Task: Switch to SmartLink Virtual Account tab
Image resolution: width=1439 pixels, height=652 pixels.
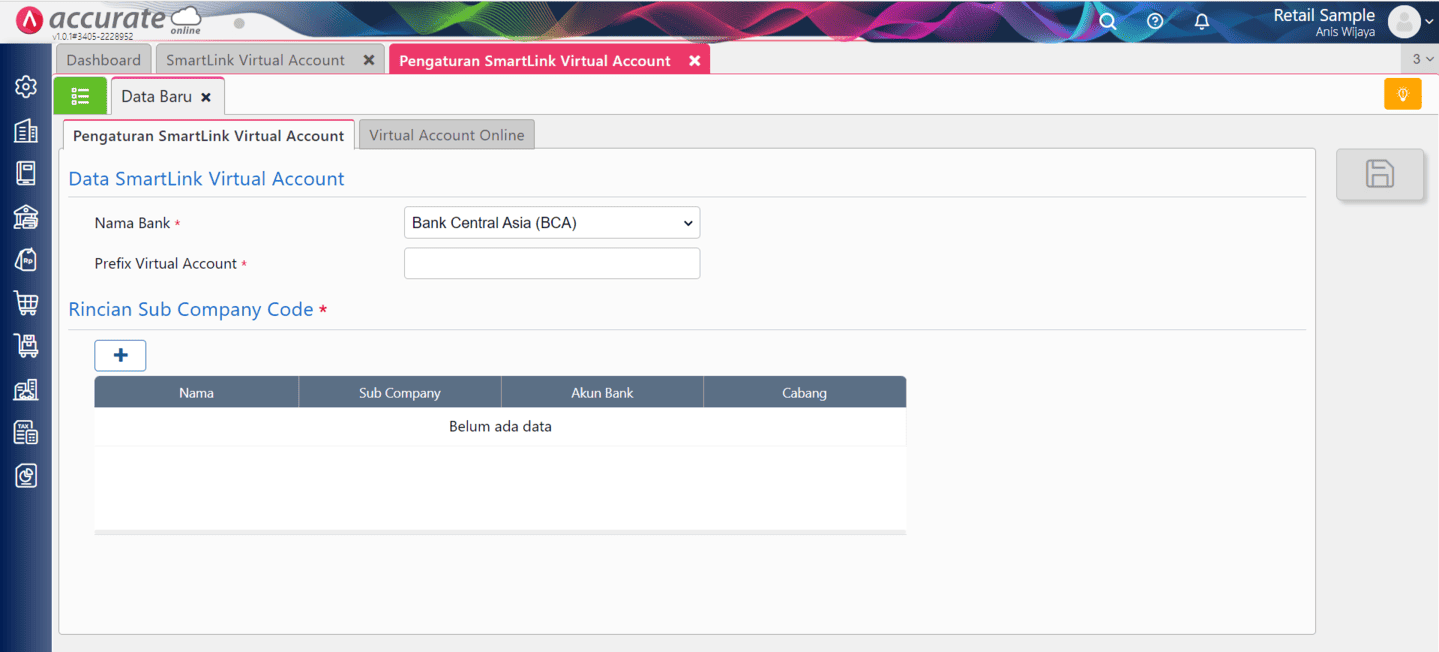Action: pos(256,60)
